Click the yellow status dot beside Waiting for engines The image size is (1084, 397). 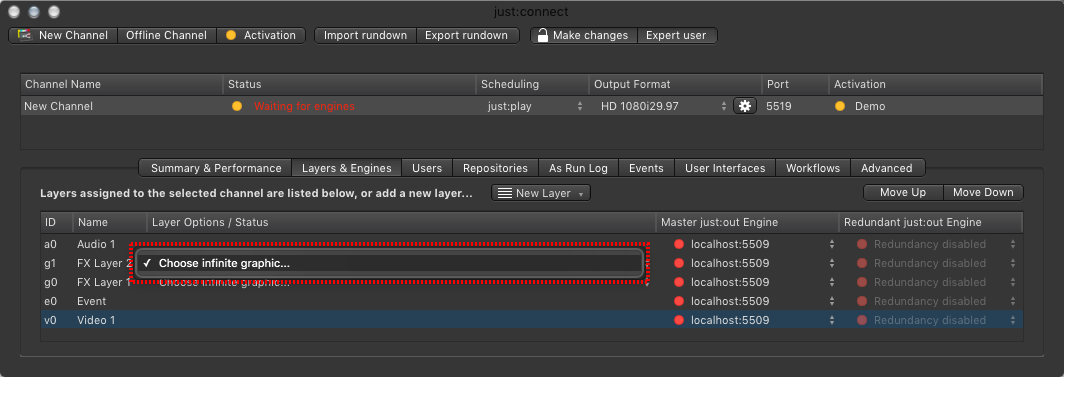(237, 107)
